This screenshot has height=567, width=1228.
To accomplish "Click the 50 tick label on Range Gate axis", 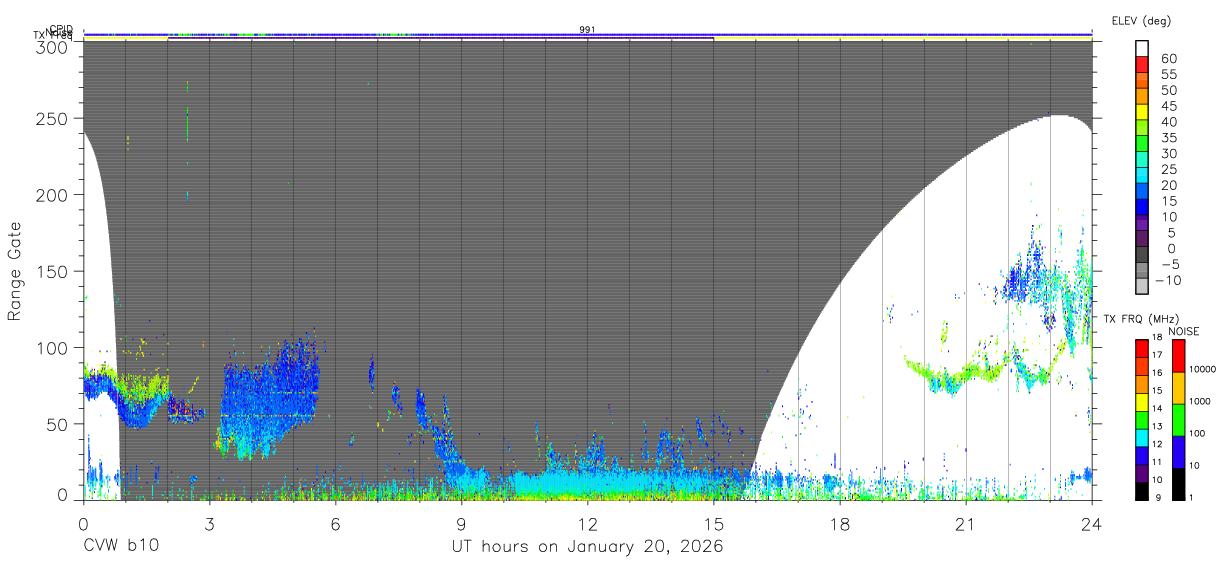I will [x=56, y=423].
